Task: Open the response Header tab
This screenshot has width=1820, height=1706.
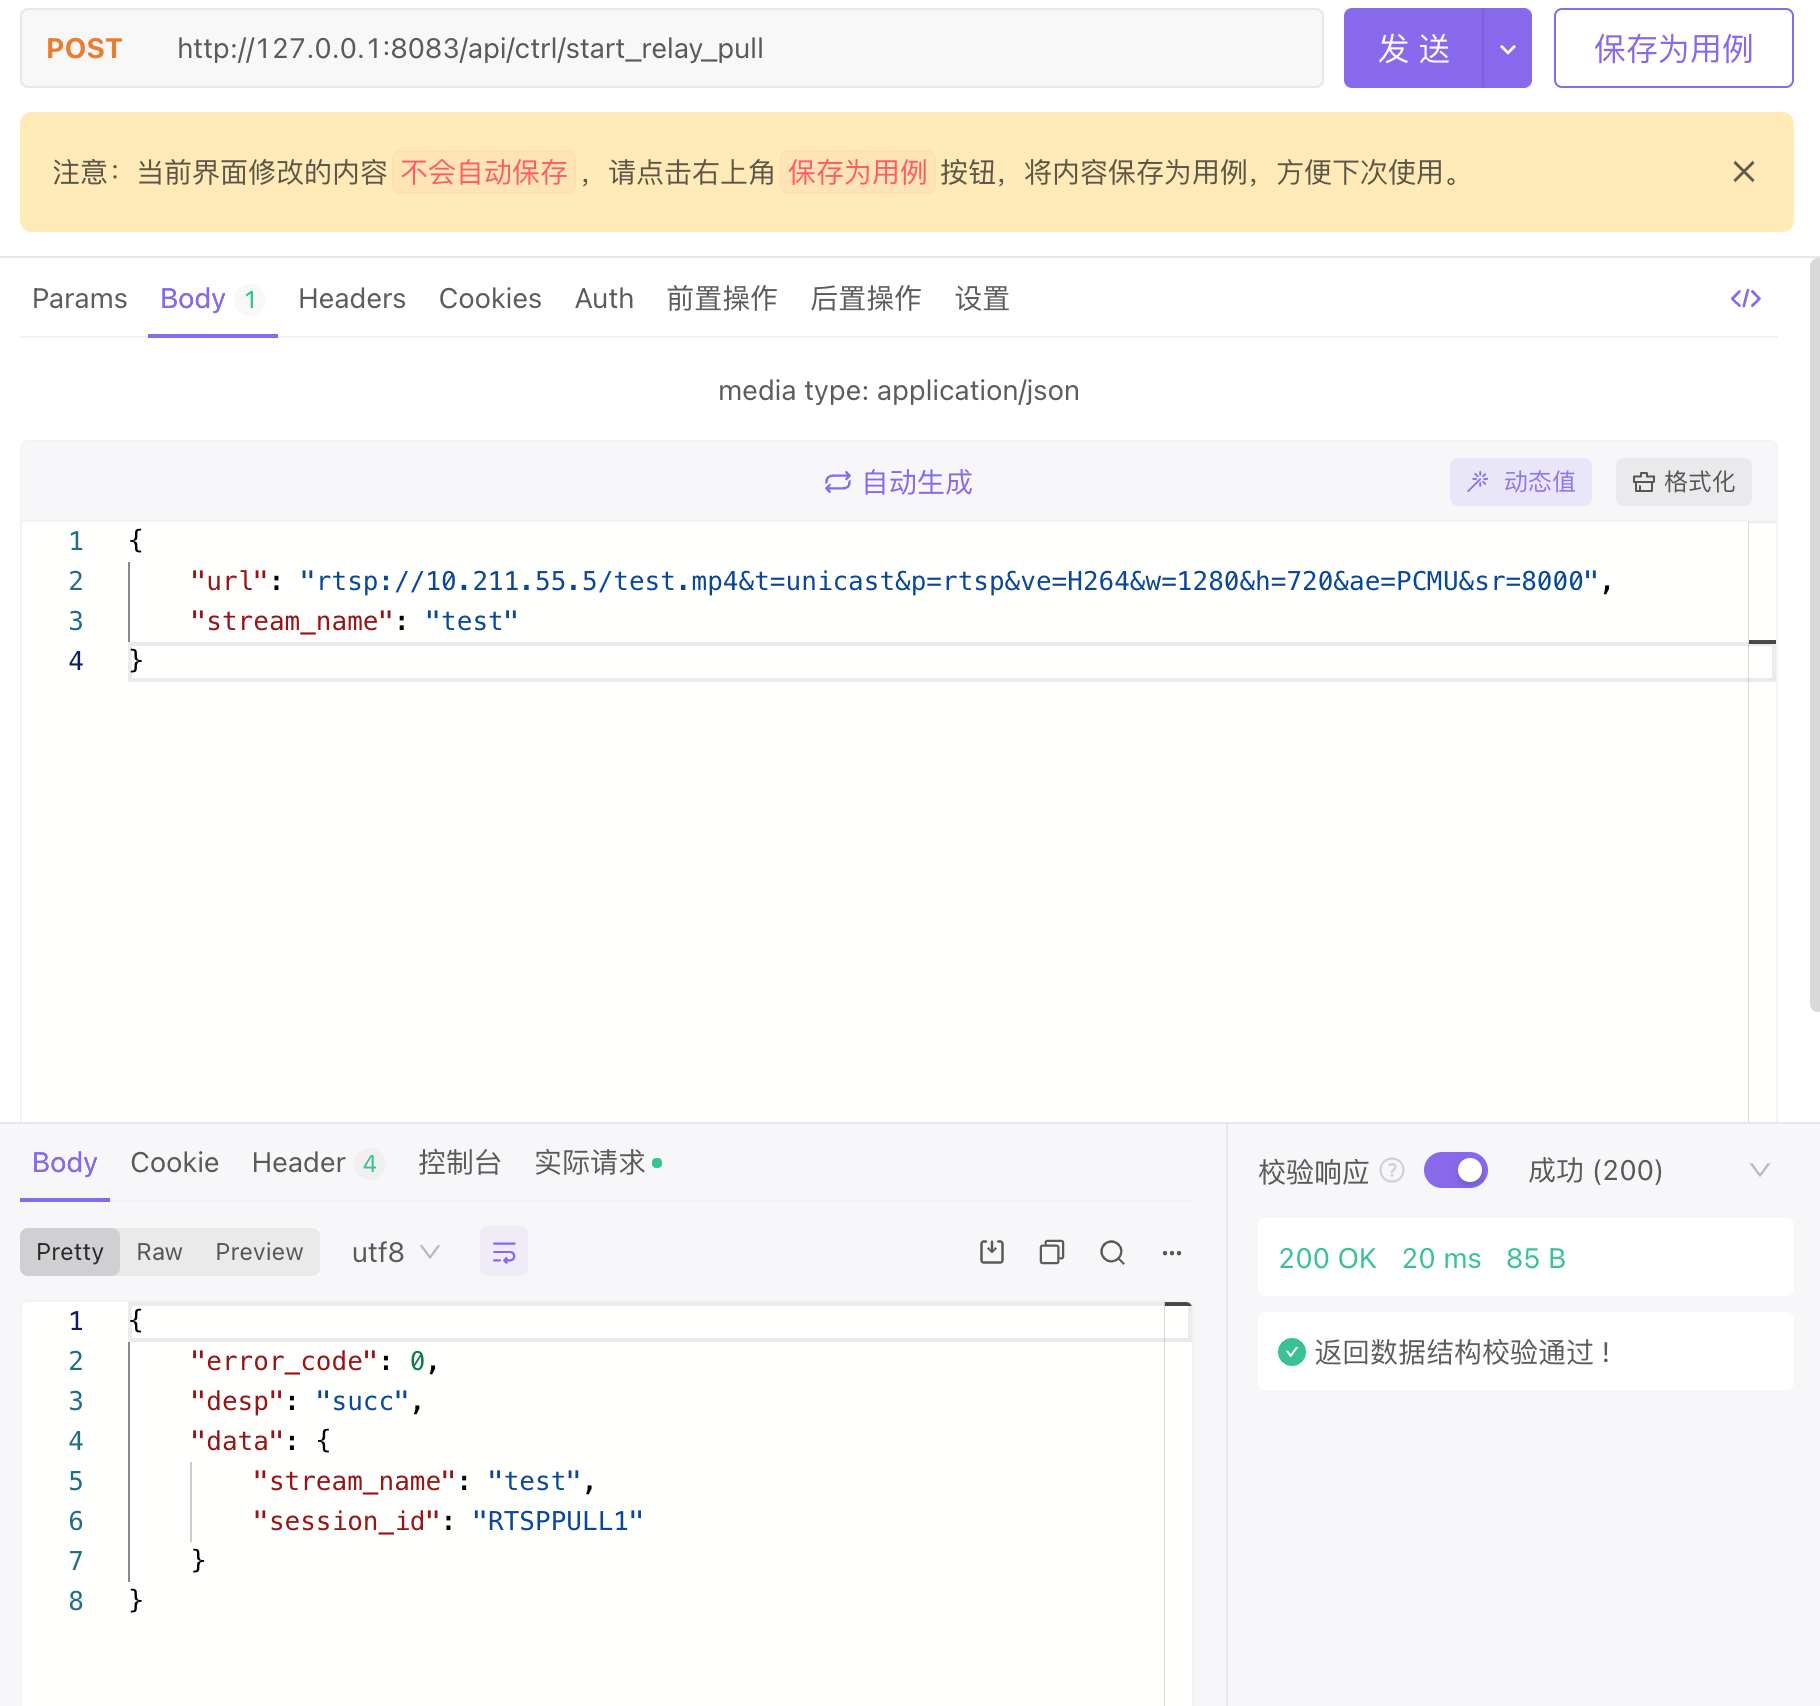Action: click(317, 1162)
